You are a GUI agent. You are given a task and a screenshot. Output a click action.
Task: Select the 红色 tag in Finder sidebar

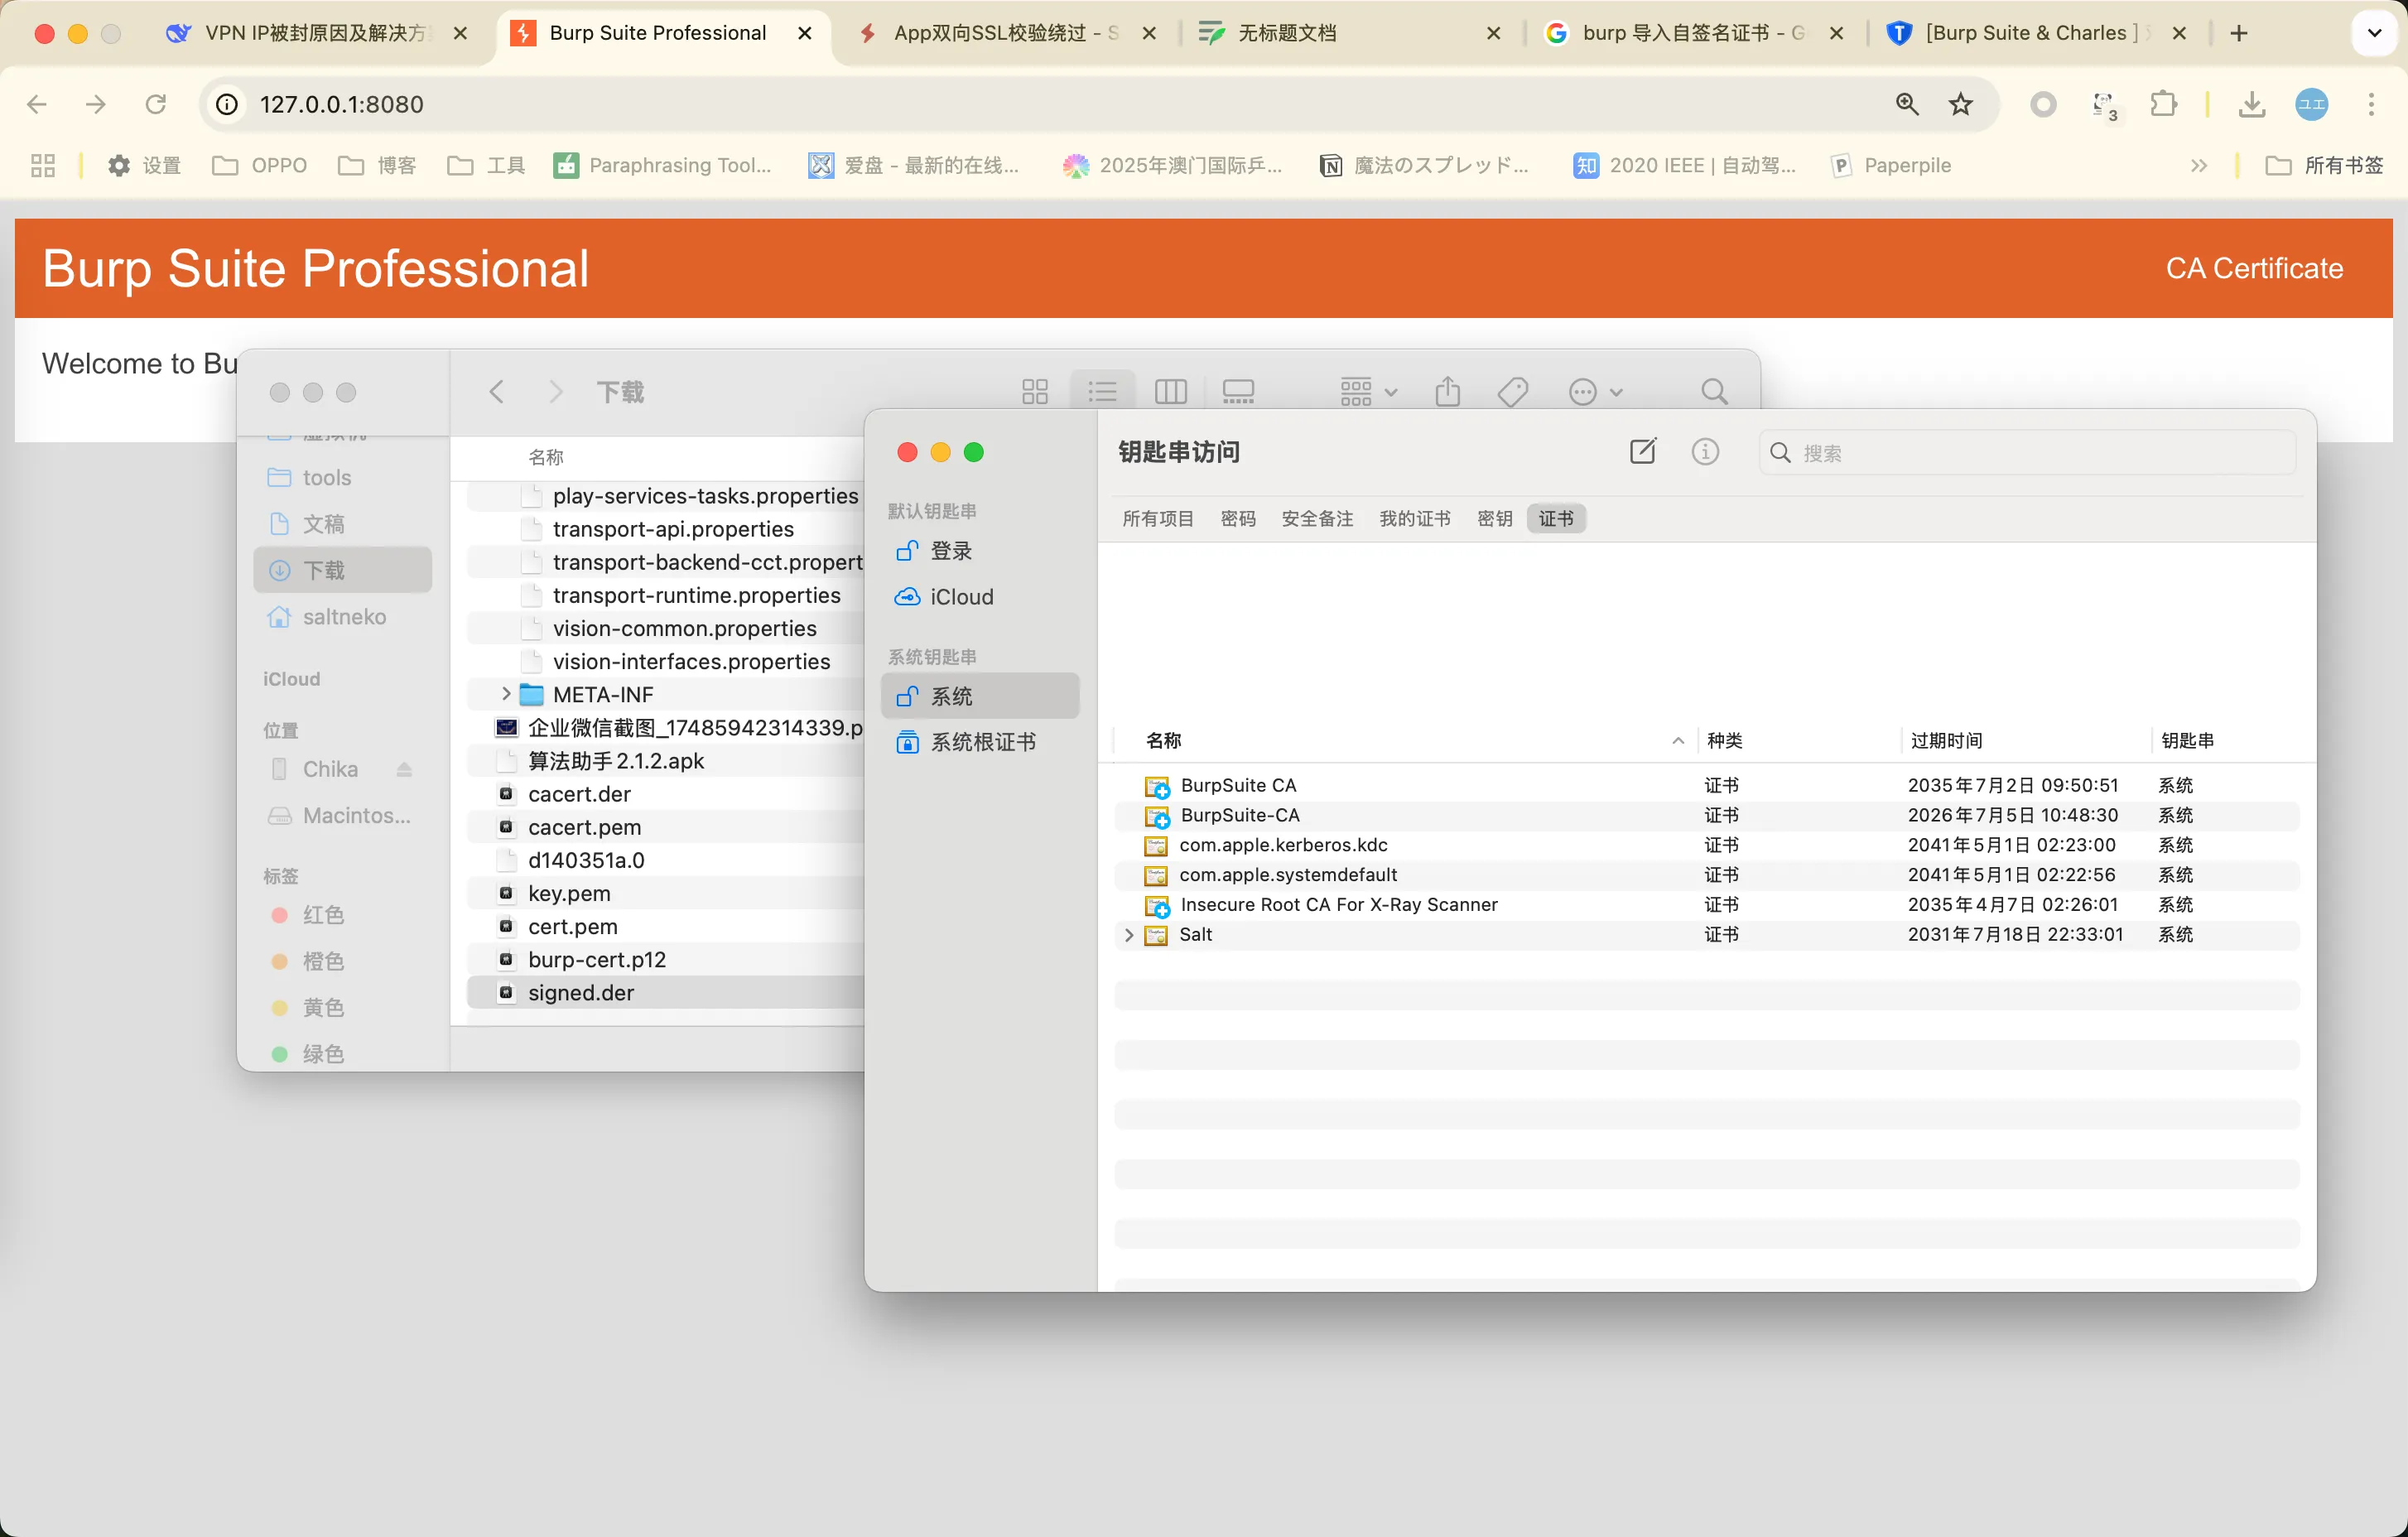pos(343,915)
